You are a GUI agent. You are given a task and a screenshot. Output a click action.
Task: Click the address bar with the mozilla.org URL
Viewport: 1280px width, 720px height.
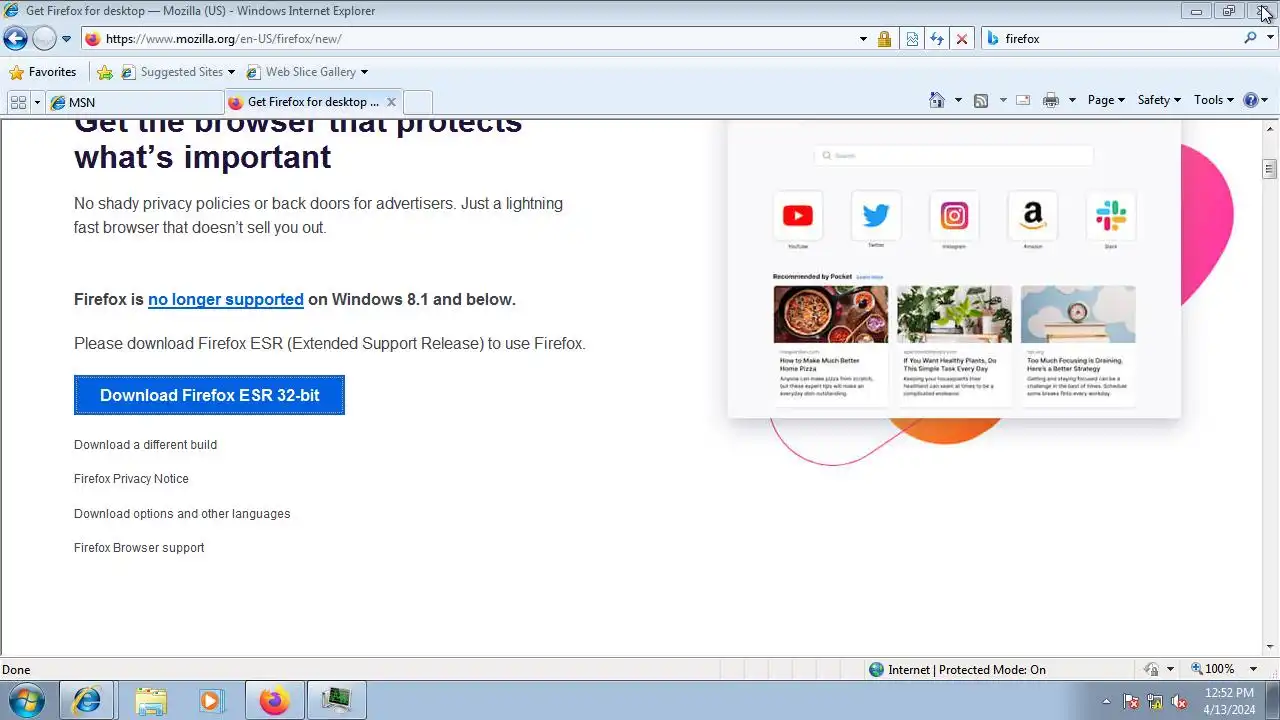click(470, 39)
